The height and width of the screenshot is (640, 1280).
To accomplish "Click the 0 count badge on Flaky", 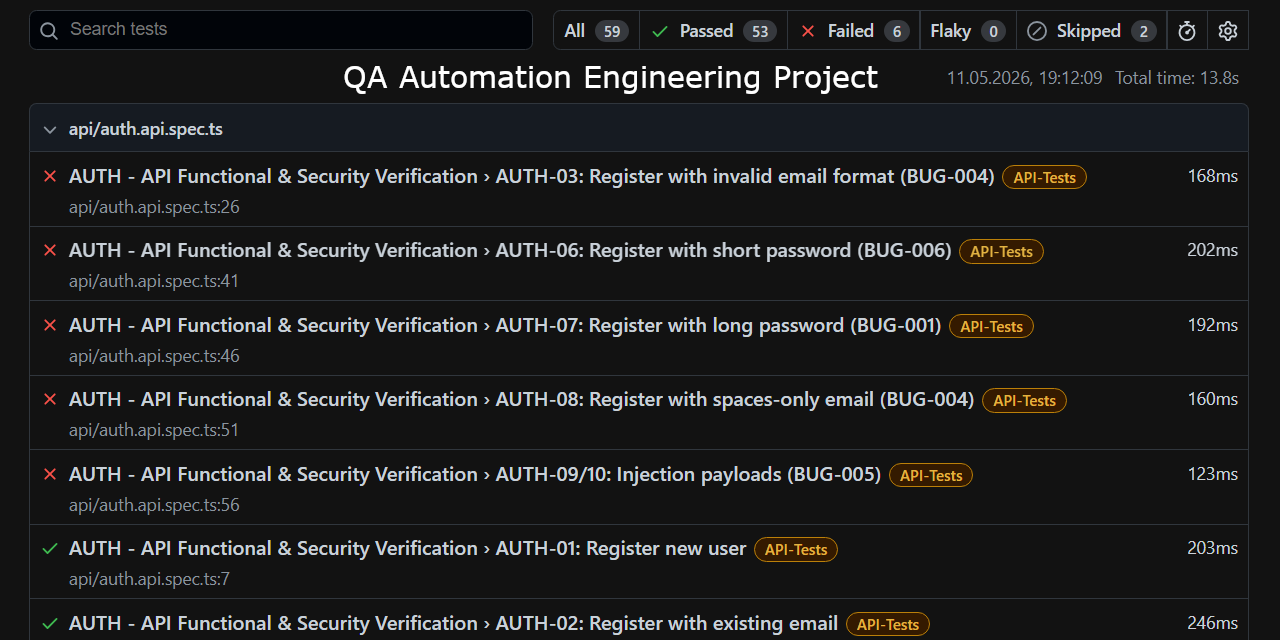I will tap(993, 32).
